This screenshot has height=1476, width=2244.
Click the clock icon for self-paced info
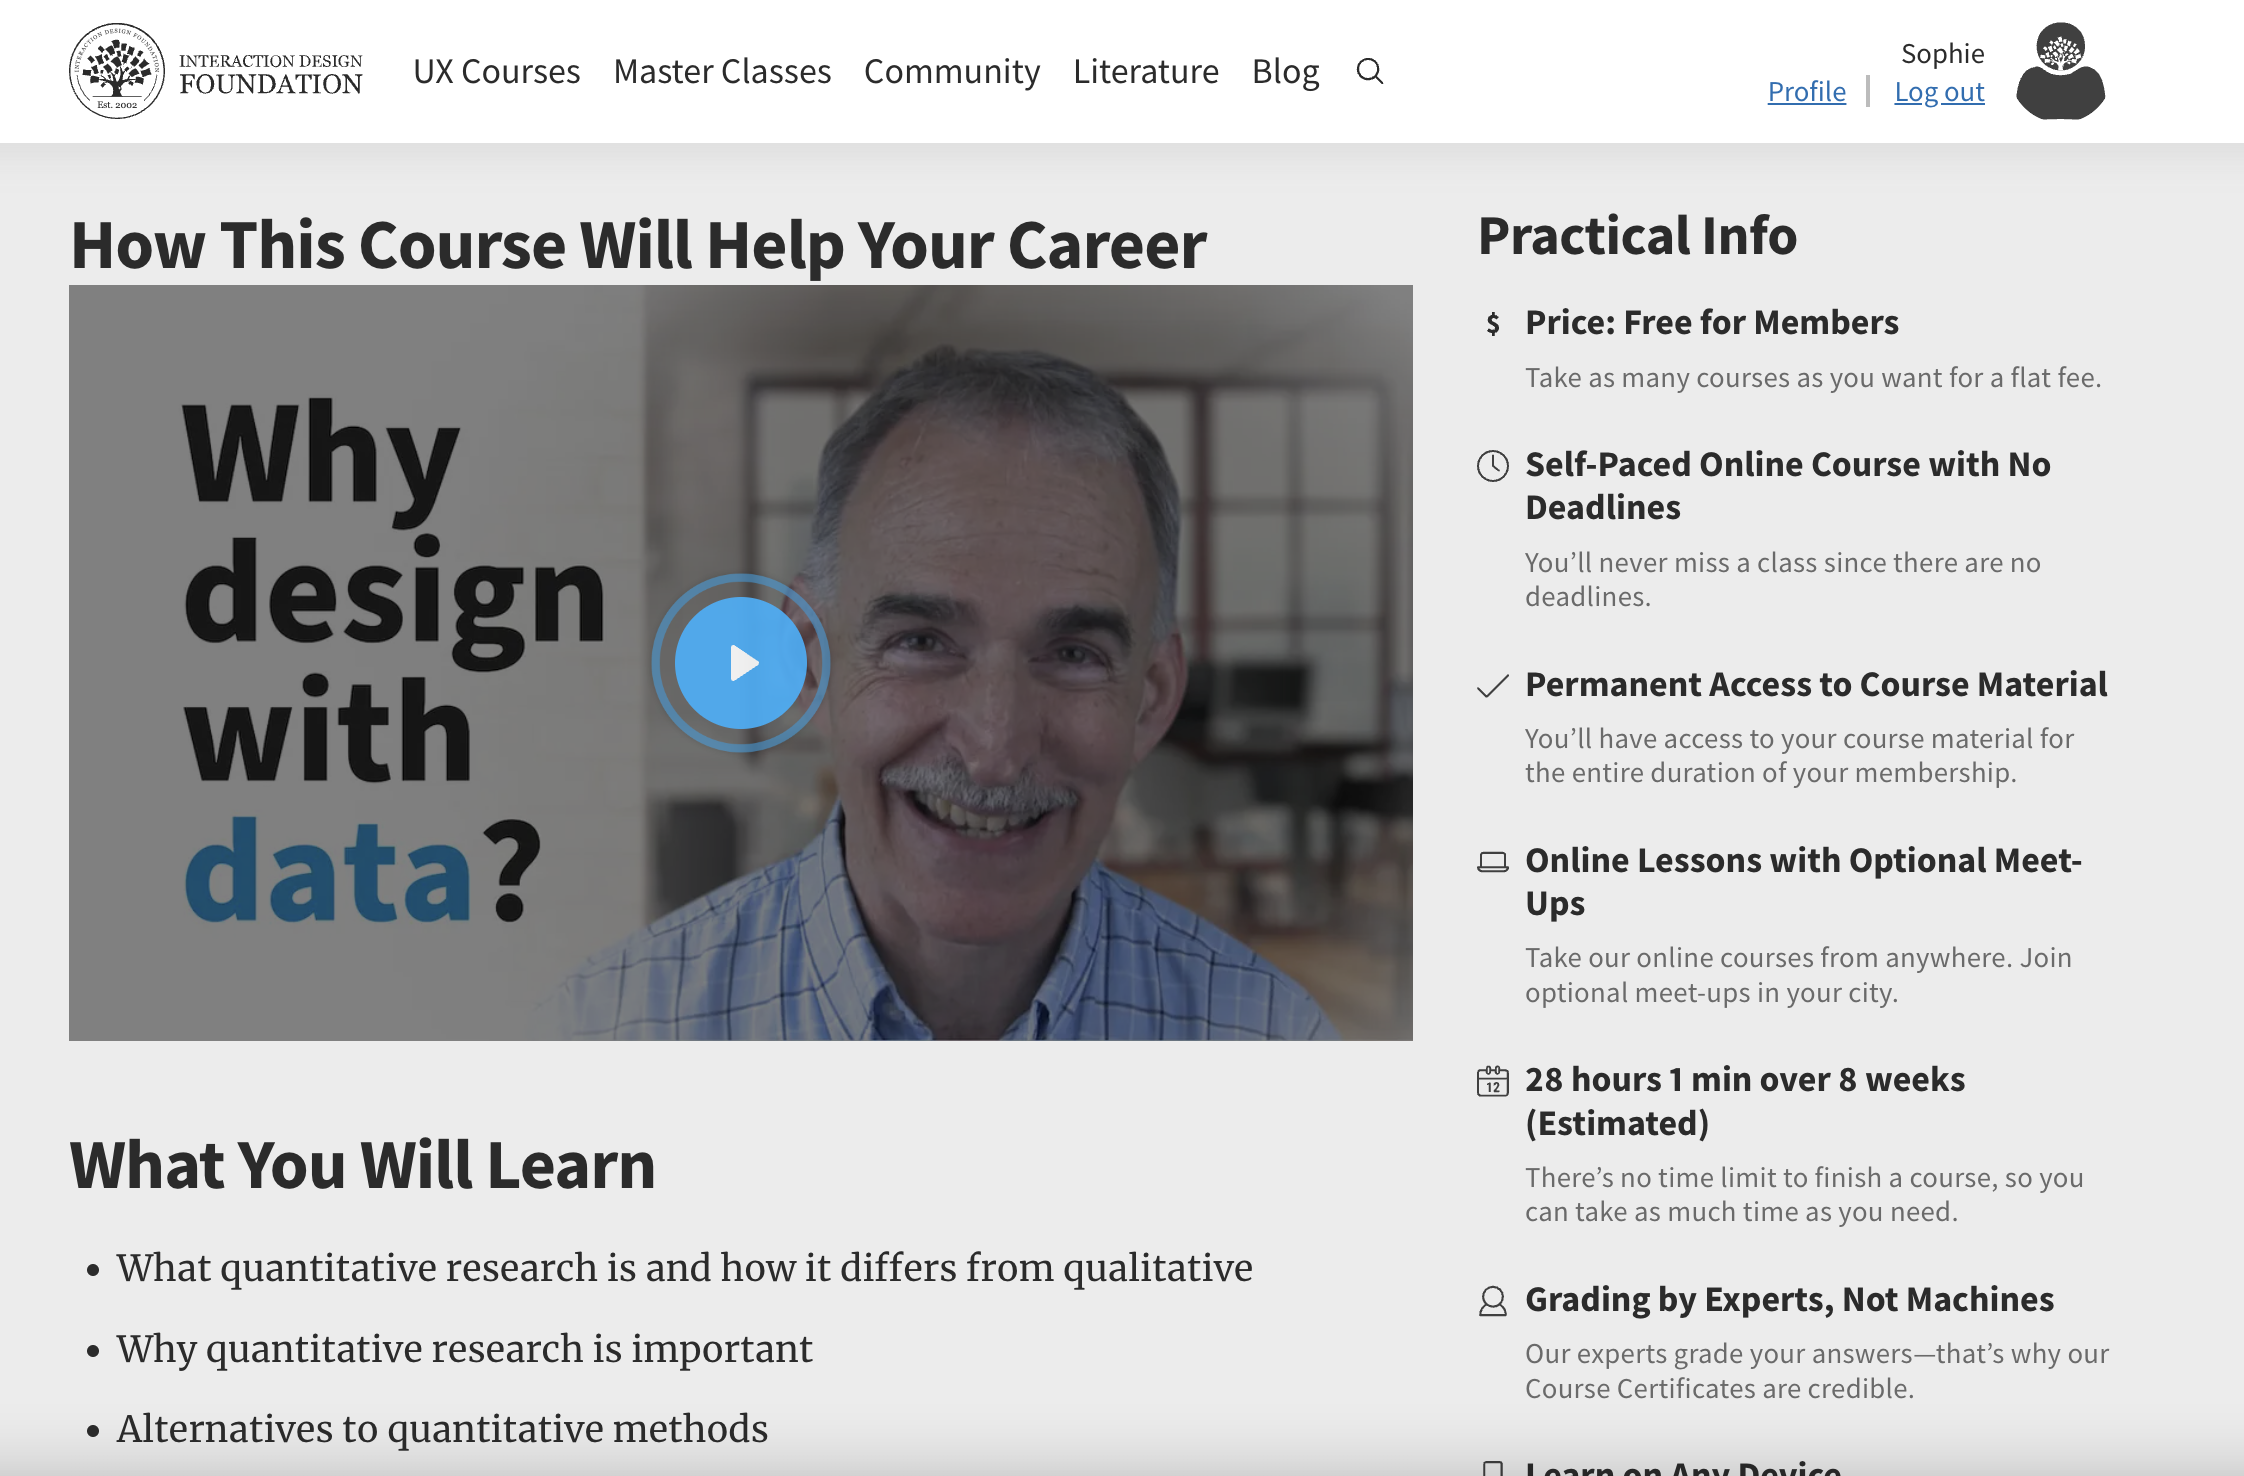(1493, 466)
